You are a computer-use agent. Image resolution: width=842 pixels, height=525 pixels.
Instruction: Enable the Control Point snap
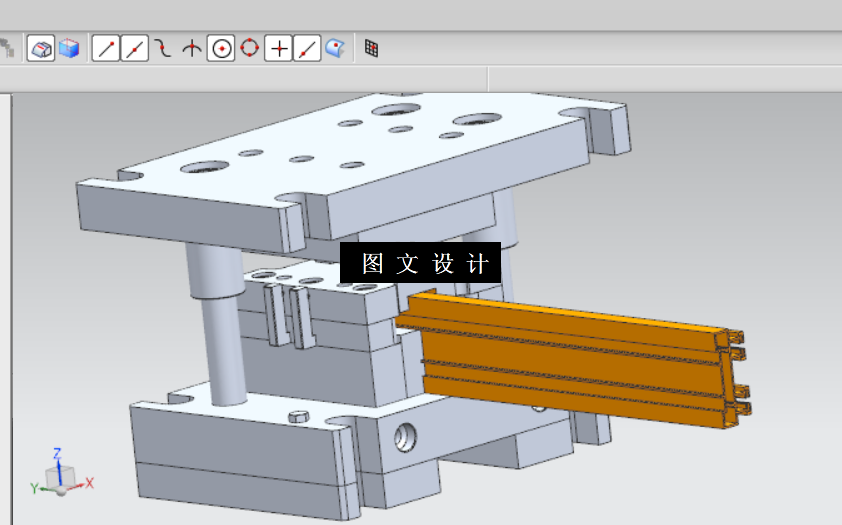(x=163, y=48)
